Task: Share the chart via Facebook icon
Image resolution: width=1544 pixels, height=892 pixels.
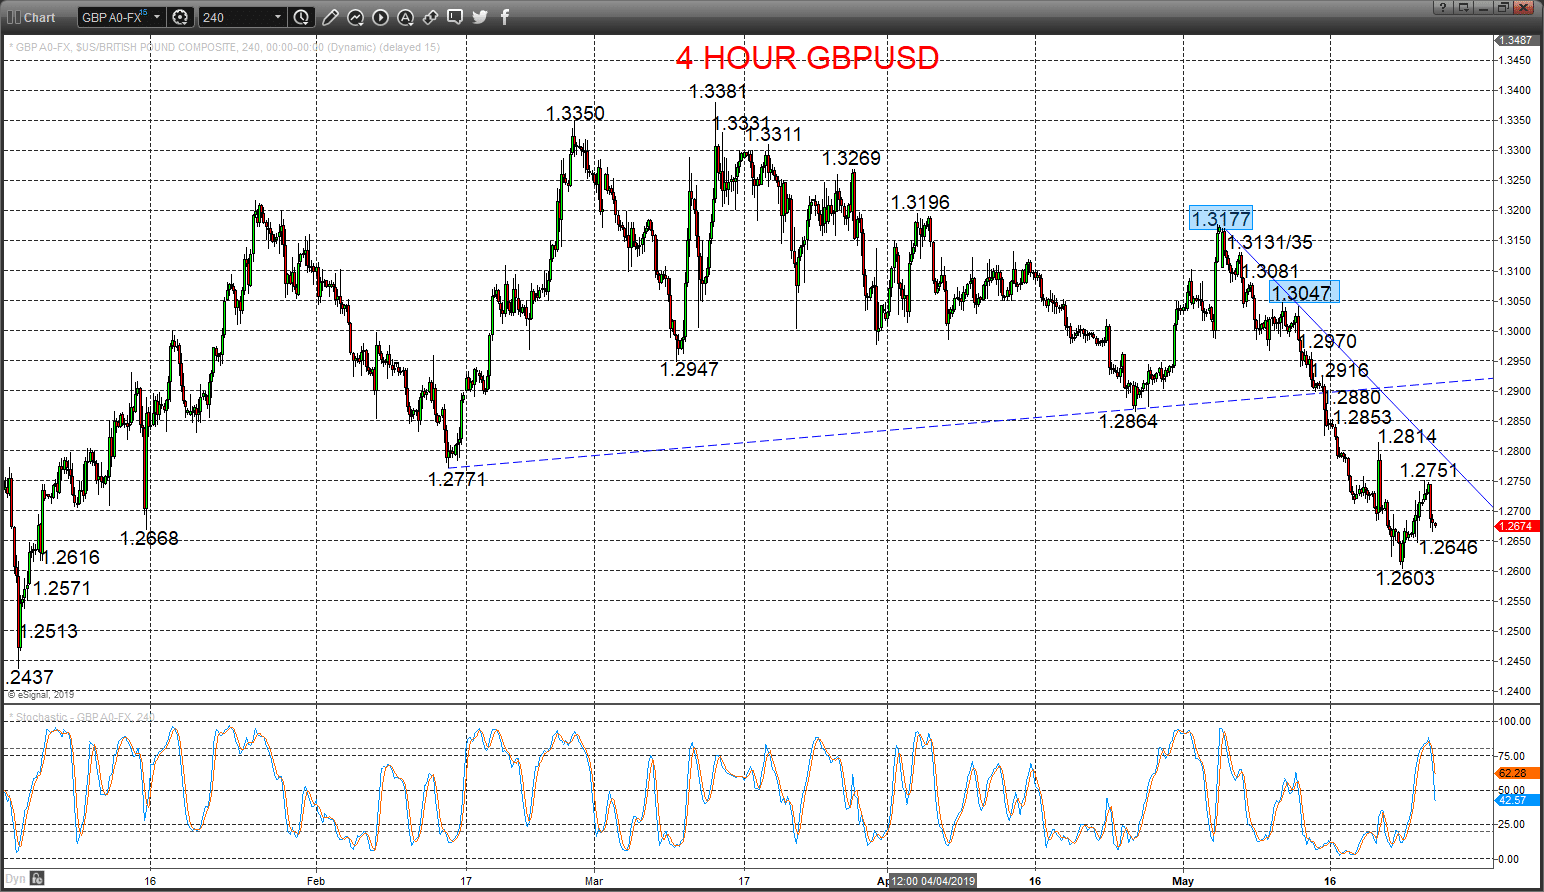Action: pos(505,17)
